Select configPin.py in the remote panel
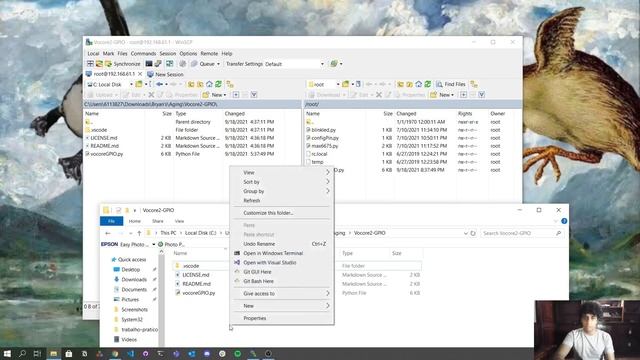Viewport: 640px width, 360px height. pos(325,138)
